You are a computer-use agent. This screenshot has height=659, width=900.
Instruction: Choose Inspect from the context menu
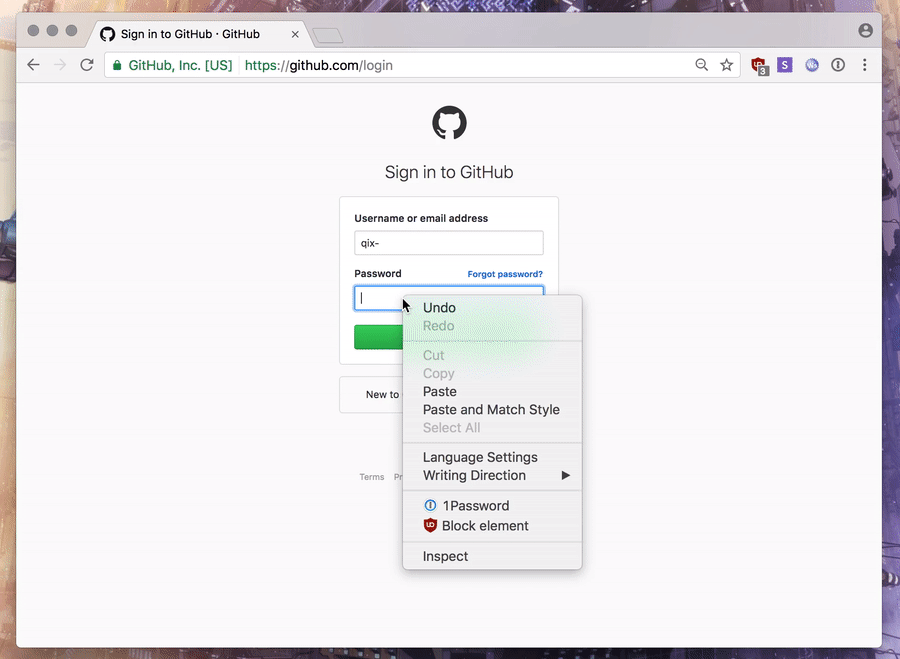492,556
